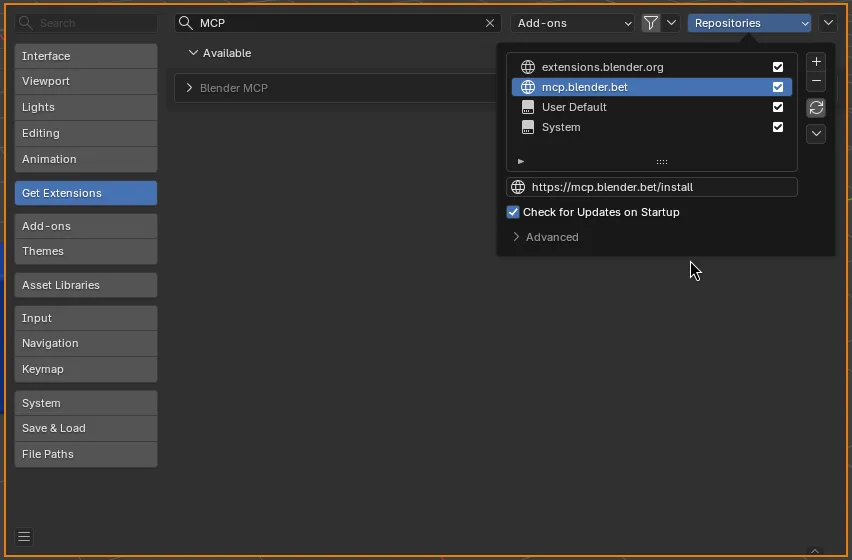Click the up chevron at bottom right
Viewport: 852px width, 560px height.
pos(815,551)
